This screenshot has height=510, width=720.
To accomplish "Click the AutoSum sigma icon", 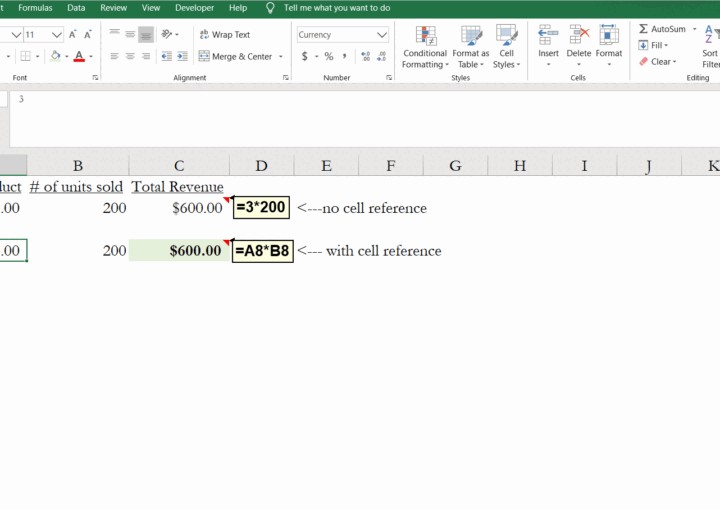I will tap(644, 29).
